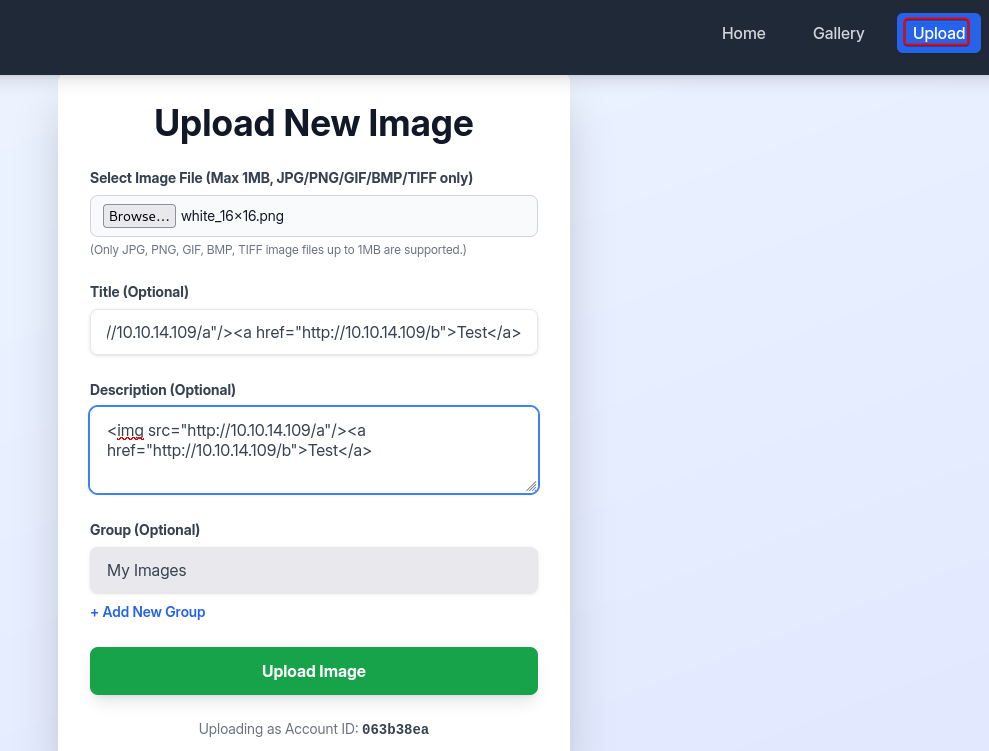Click the Upload New Image heading
989x751 pixels.
click(314, 123)
